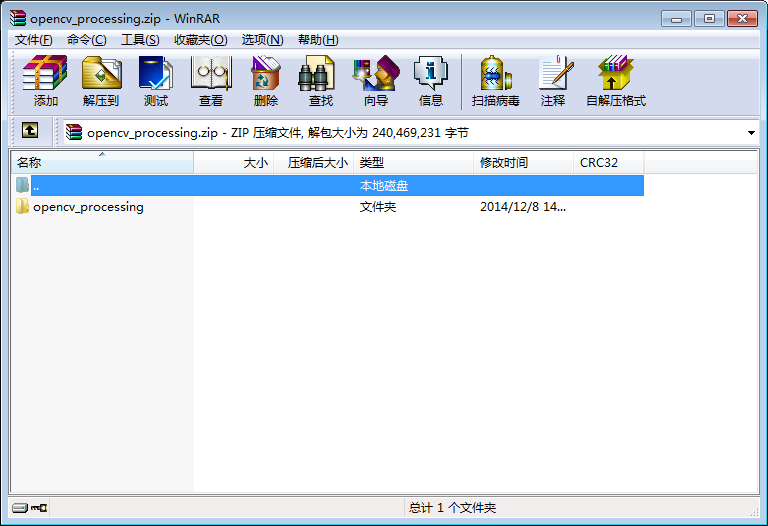Open the View (查看) tool
Viewport: 768px width, 526px height.
tap(211, 81)
